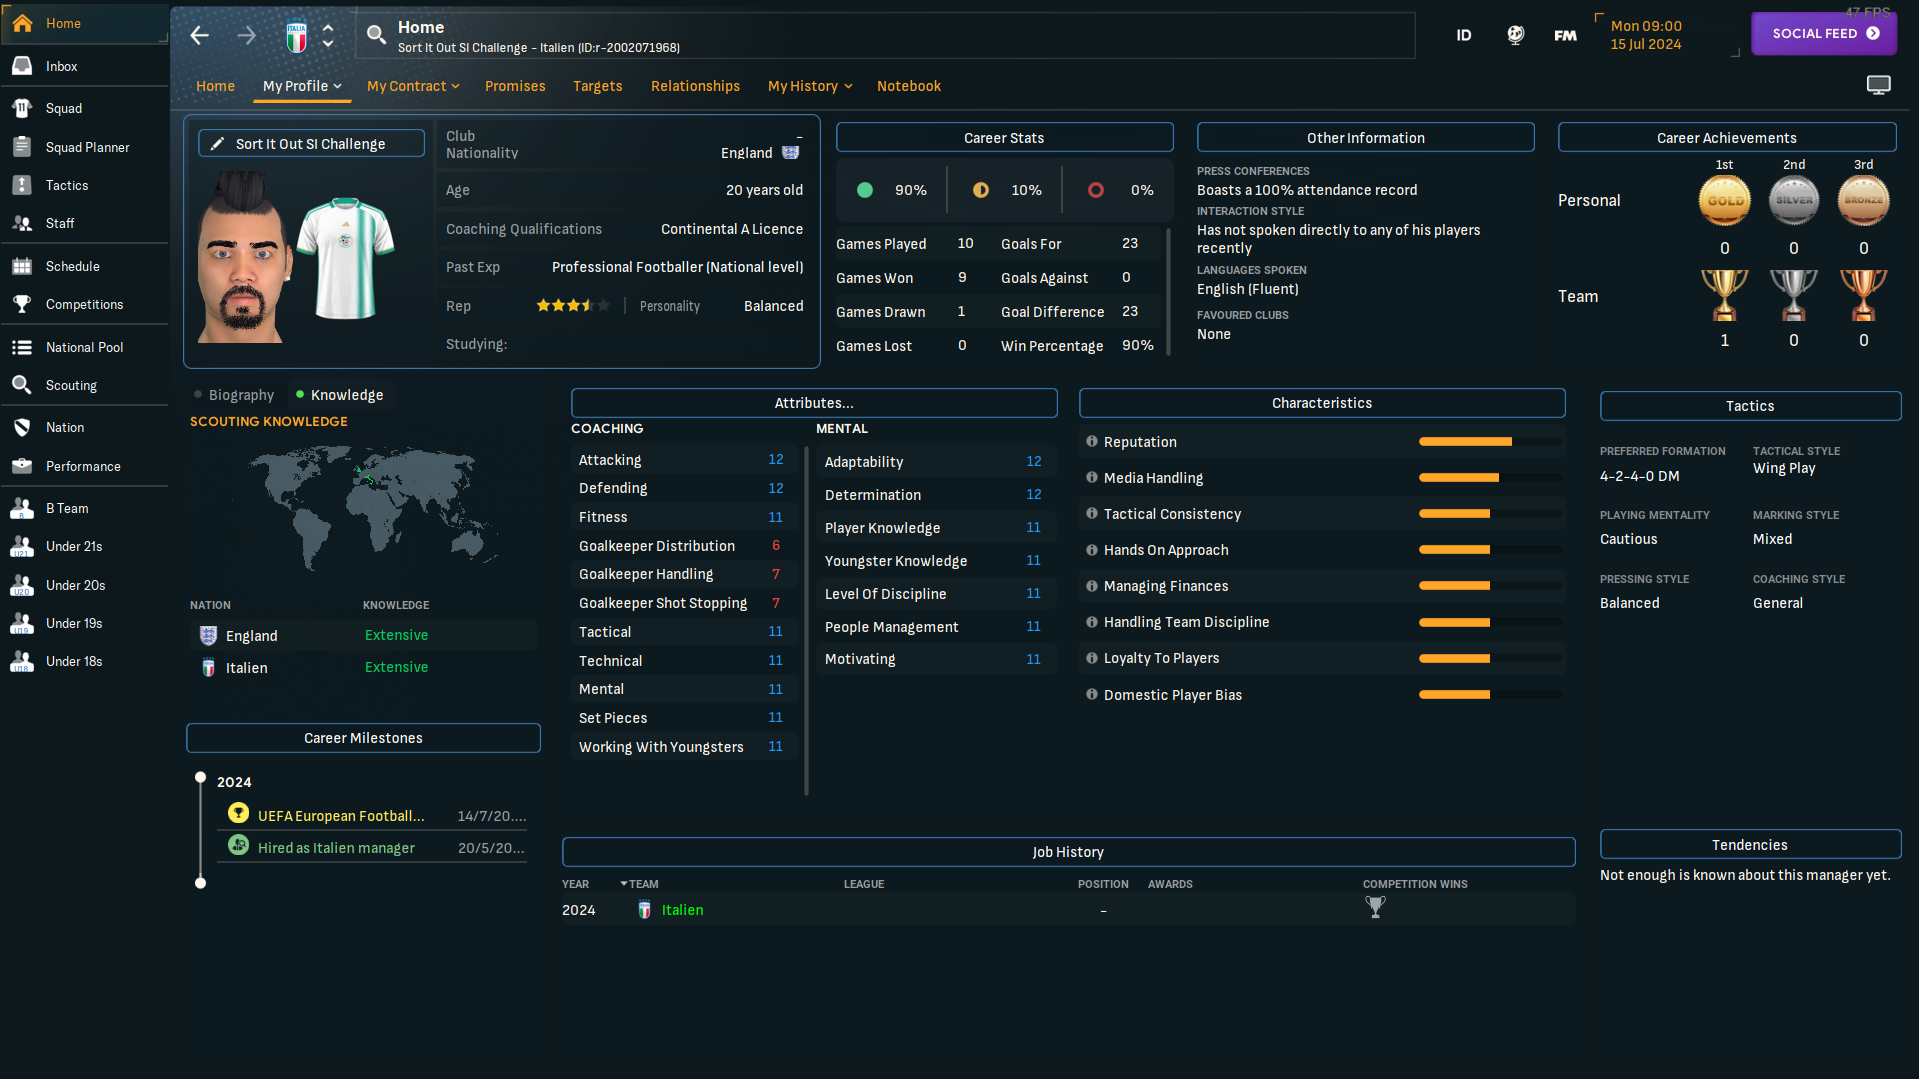
Task: Open Under 20s team icon
Action: 22,585
